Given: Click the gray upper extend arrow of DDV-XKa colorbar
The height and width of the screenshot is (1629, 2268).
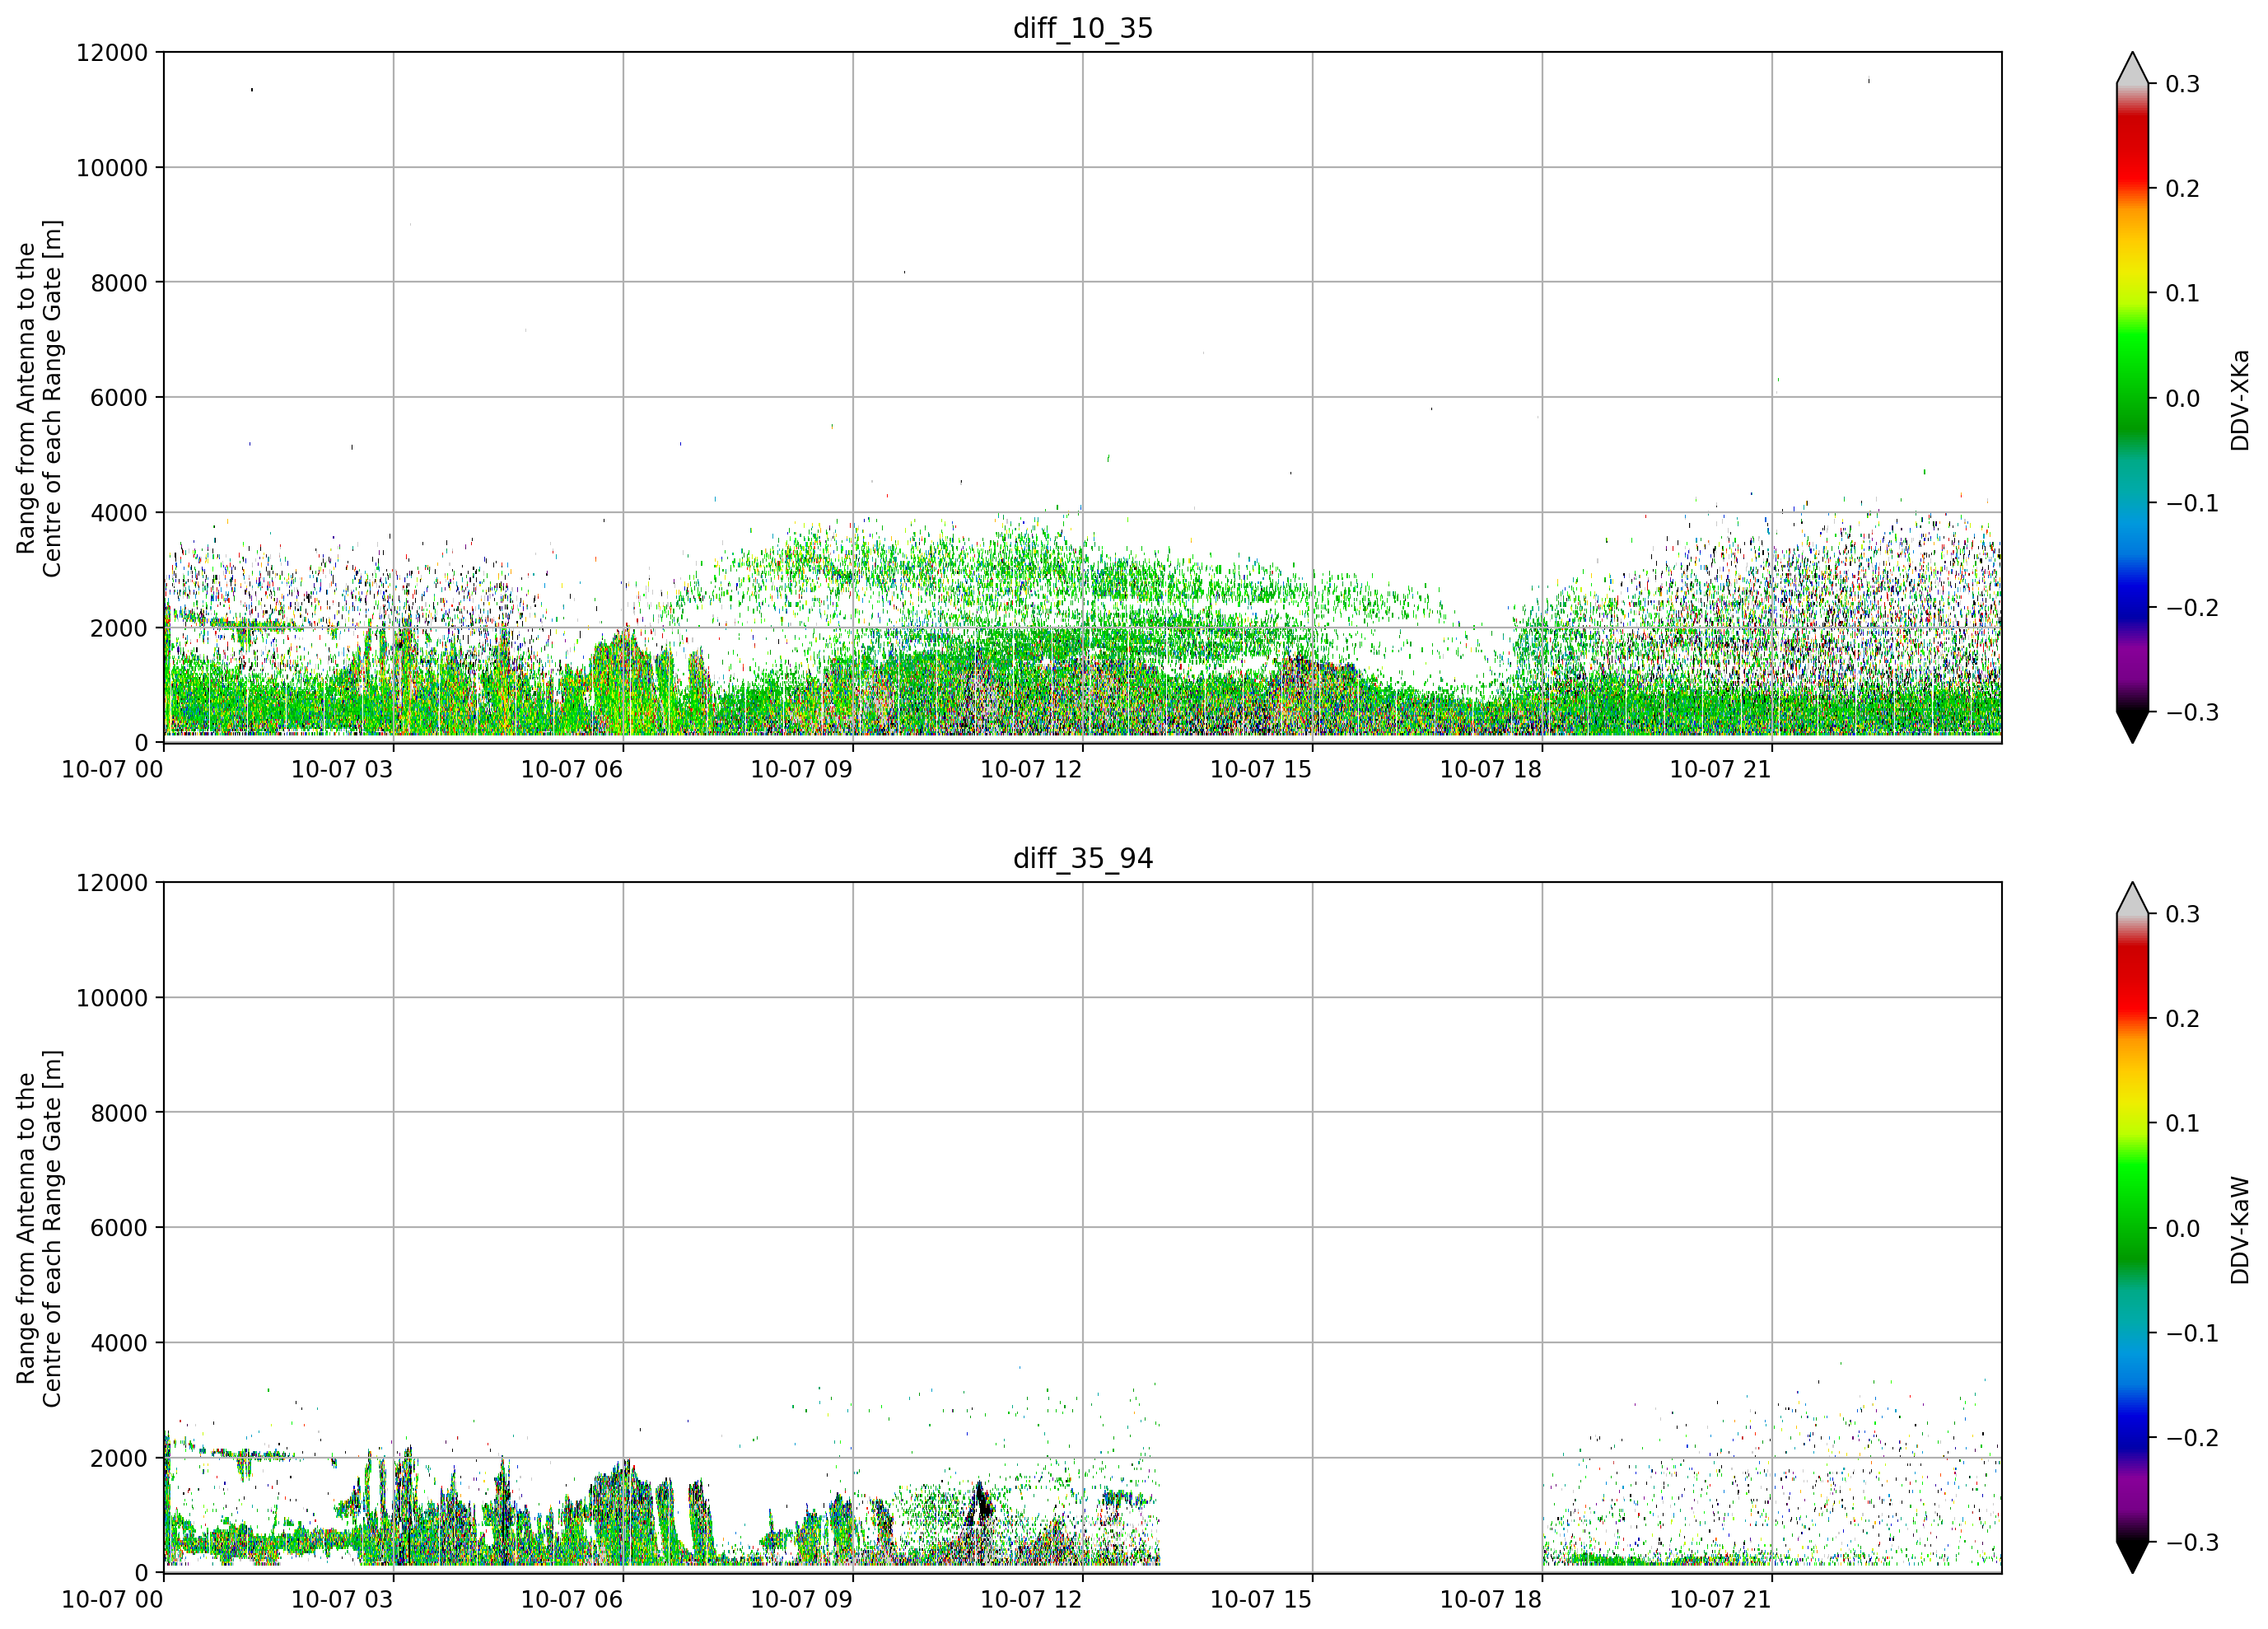Looking at the screenshot, I should click(2133, 70).
